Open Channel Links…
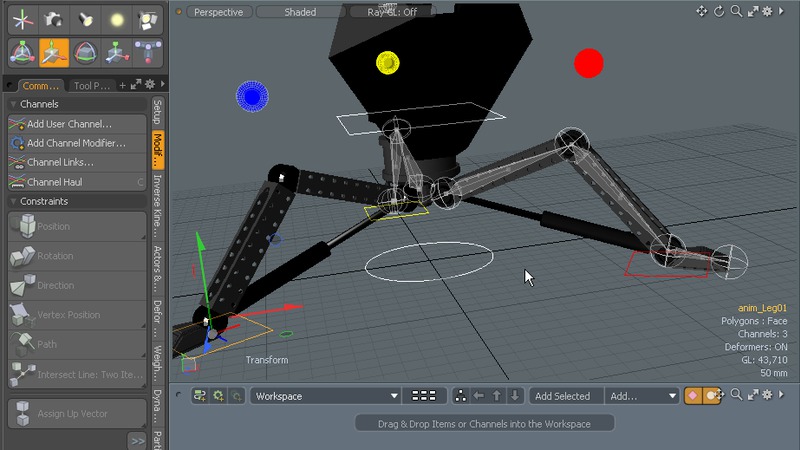 (x=77, y=162)
